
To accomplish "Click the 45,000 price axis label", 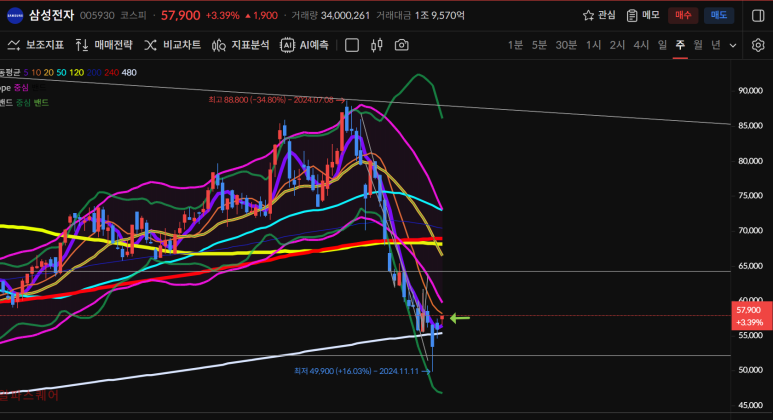I will click(x=750, y=405).
